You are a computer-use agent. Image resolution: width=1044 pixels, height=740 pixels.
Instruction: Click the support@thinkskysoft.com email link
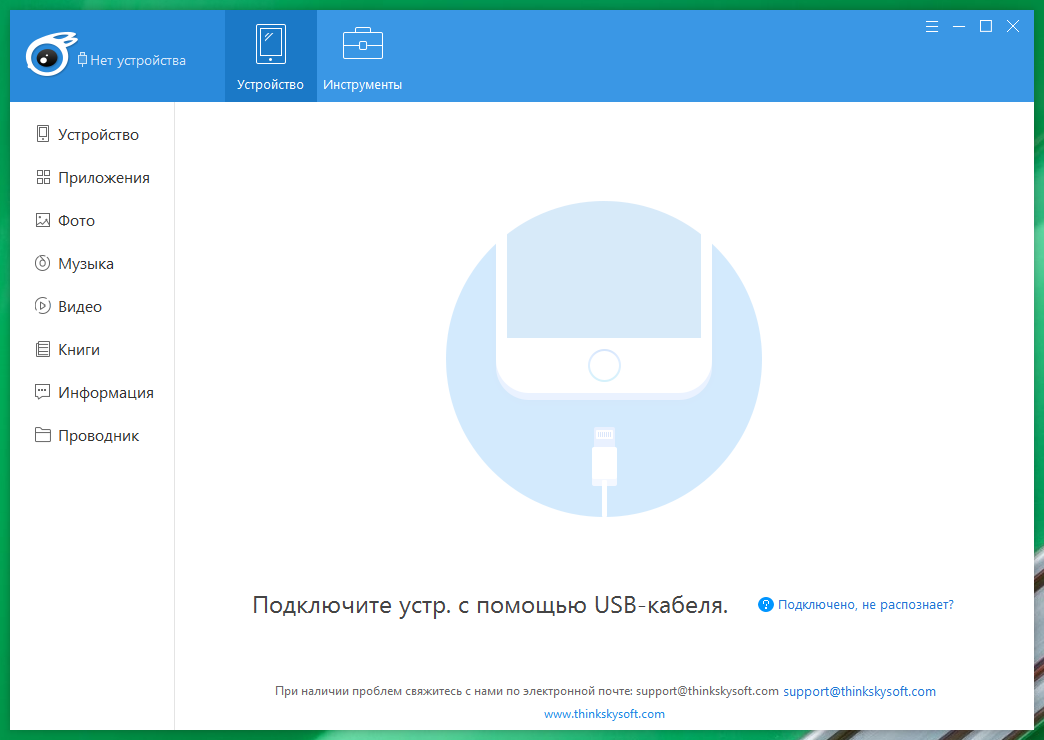(x=859, y=691)
